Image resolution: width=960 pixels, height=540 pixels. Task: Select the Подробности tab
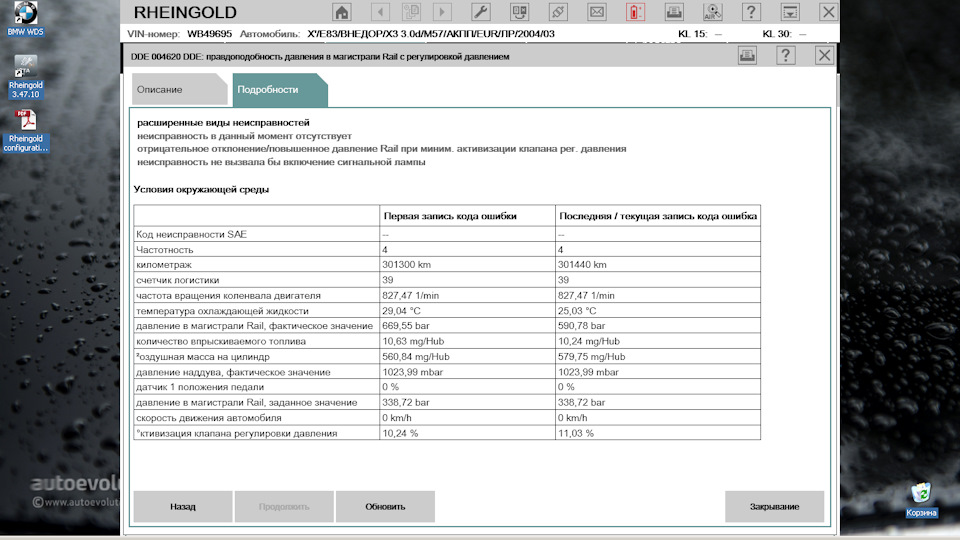(279, 89)
